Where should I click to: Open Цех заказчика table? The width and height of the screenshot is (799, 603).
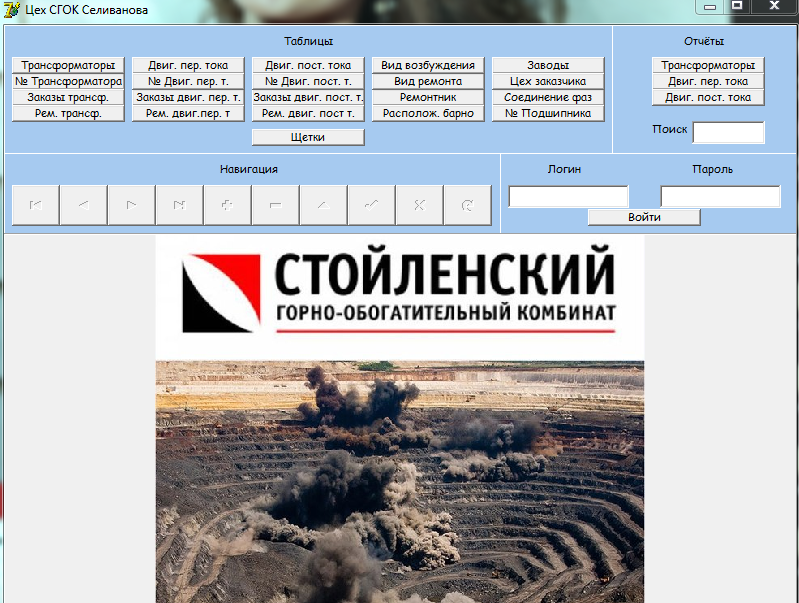pyautogui.click(x=548, y=81)
